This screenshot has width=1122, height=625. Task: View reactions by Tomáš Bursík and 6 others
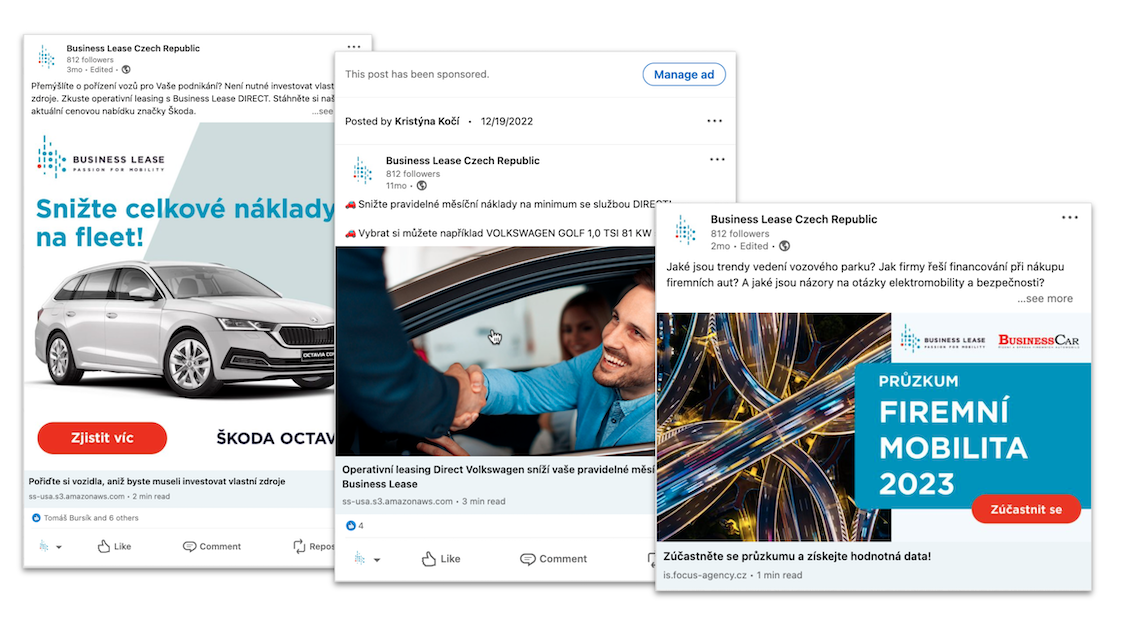(x=85, y=518)
